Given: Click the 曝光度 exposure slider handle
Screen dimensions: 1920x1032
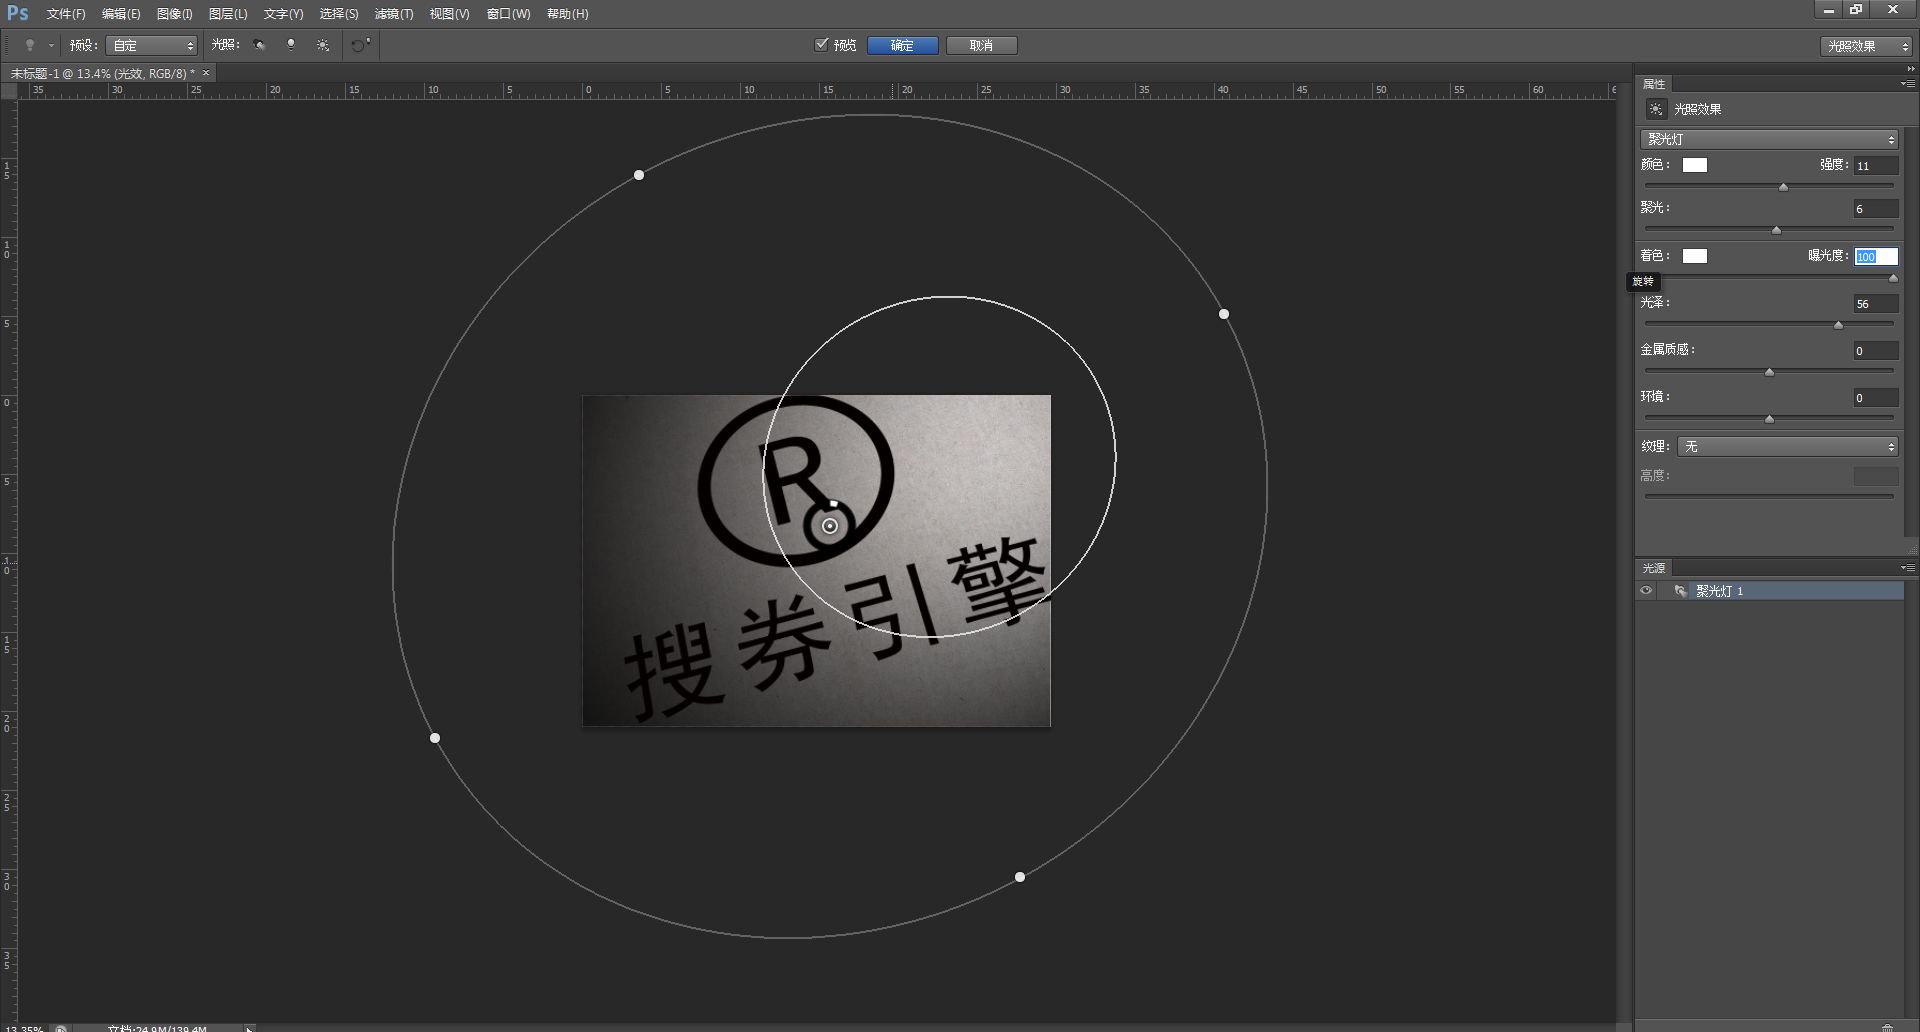Looking at the screenshot, I should [x=1893, y=278].
